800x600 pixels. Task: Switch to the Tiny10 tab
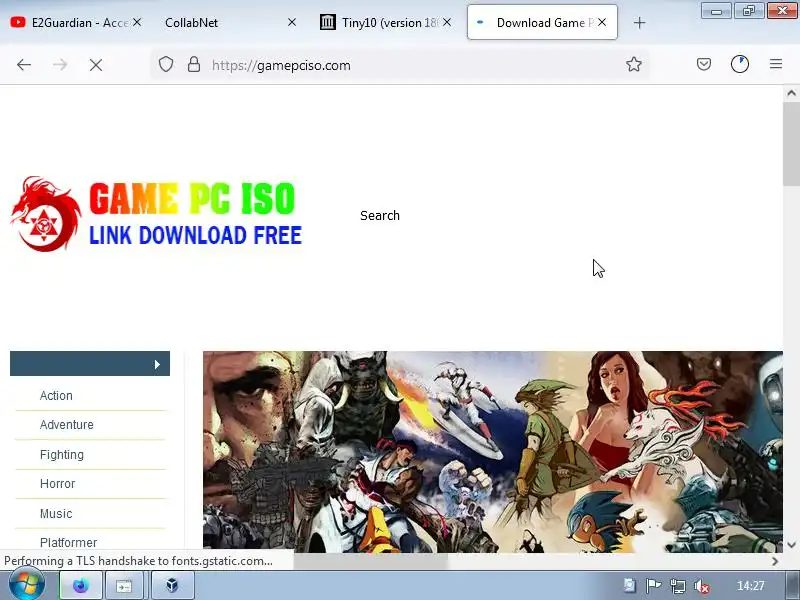386,22
